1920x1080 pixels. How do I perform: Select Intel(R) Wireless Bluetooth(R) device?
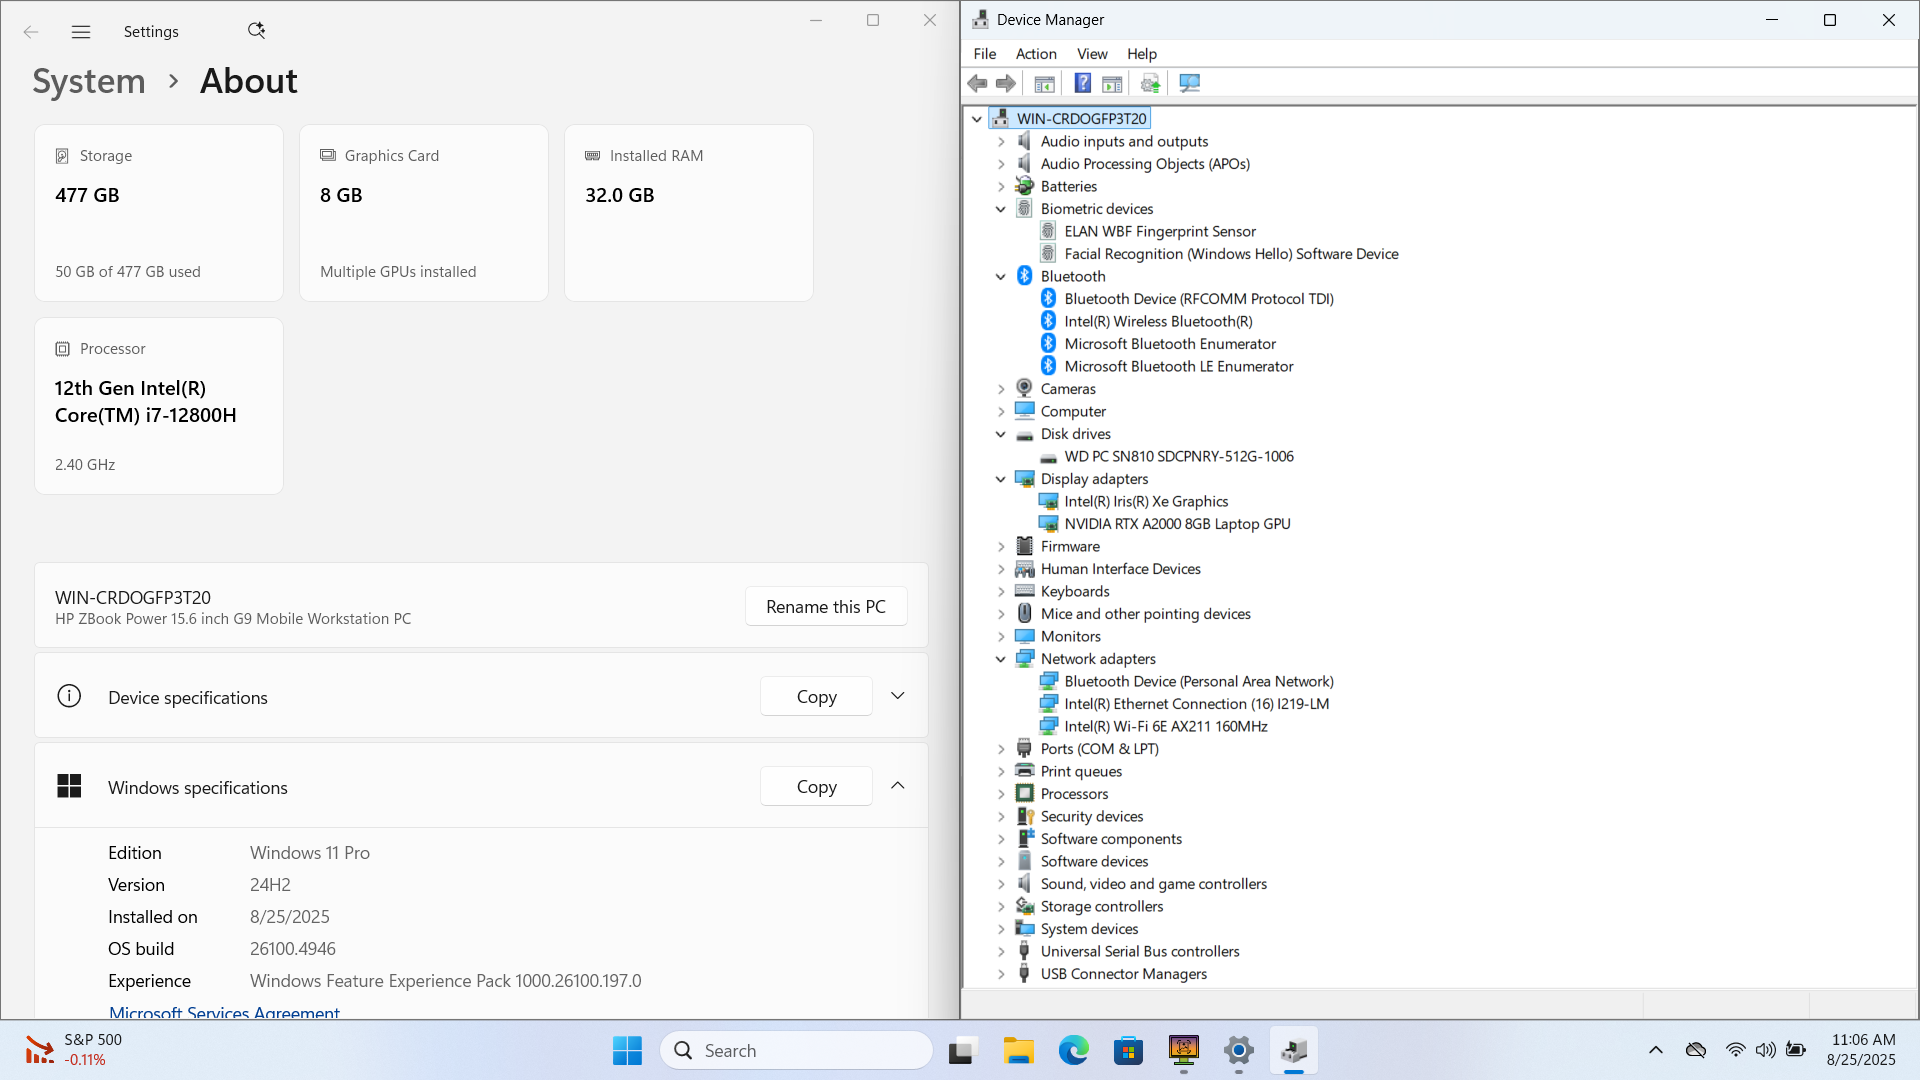click(1157, 321)
